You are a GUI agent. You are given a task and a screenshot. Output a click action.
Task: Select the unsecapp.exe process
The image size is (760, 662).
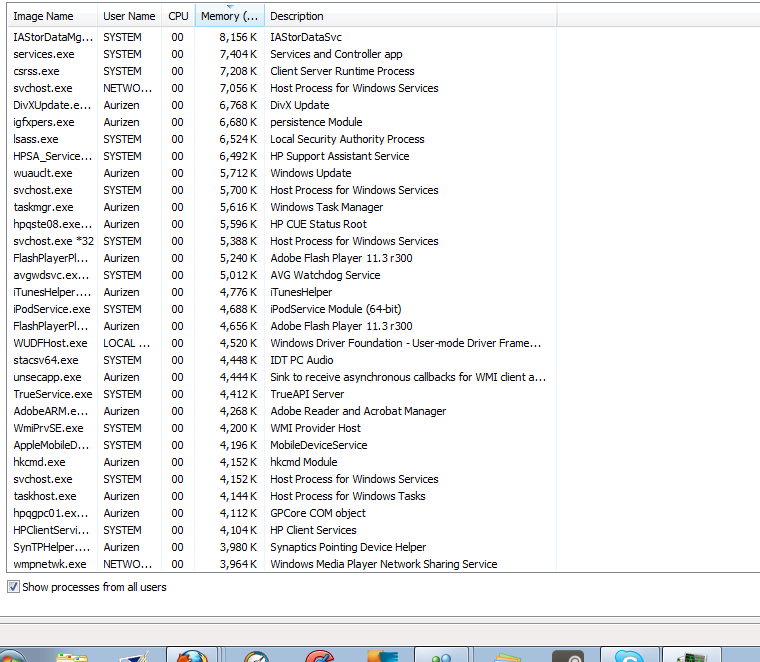(x=282, y=377)
